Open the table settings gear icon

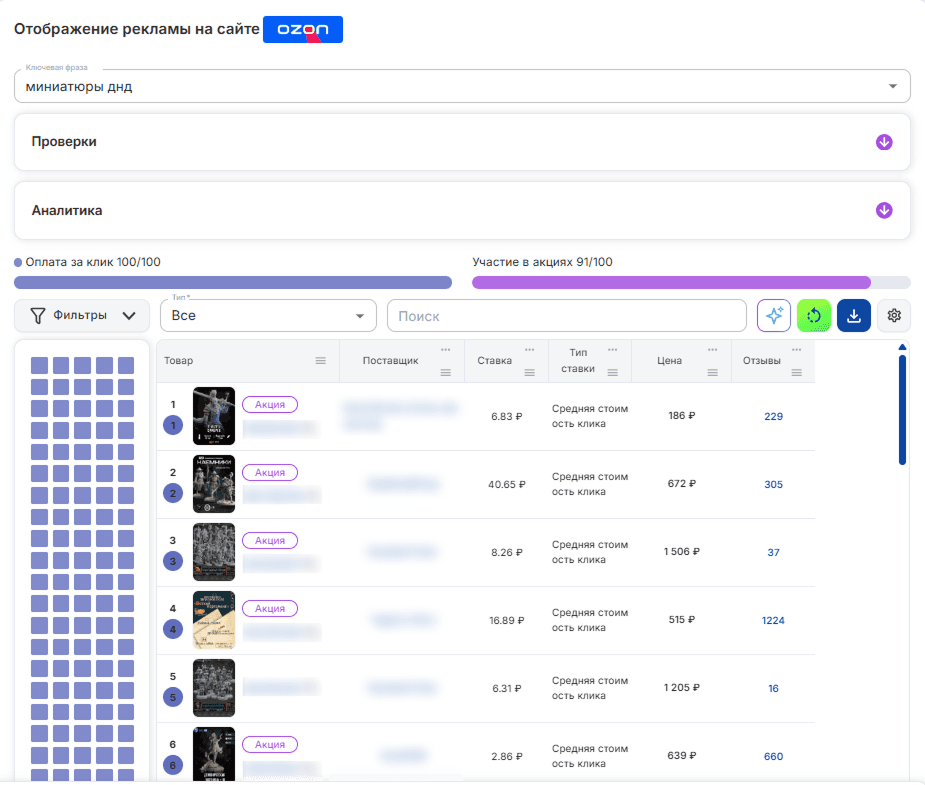click(894, 316)
